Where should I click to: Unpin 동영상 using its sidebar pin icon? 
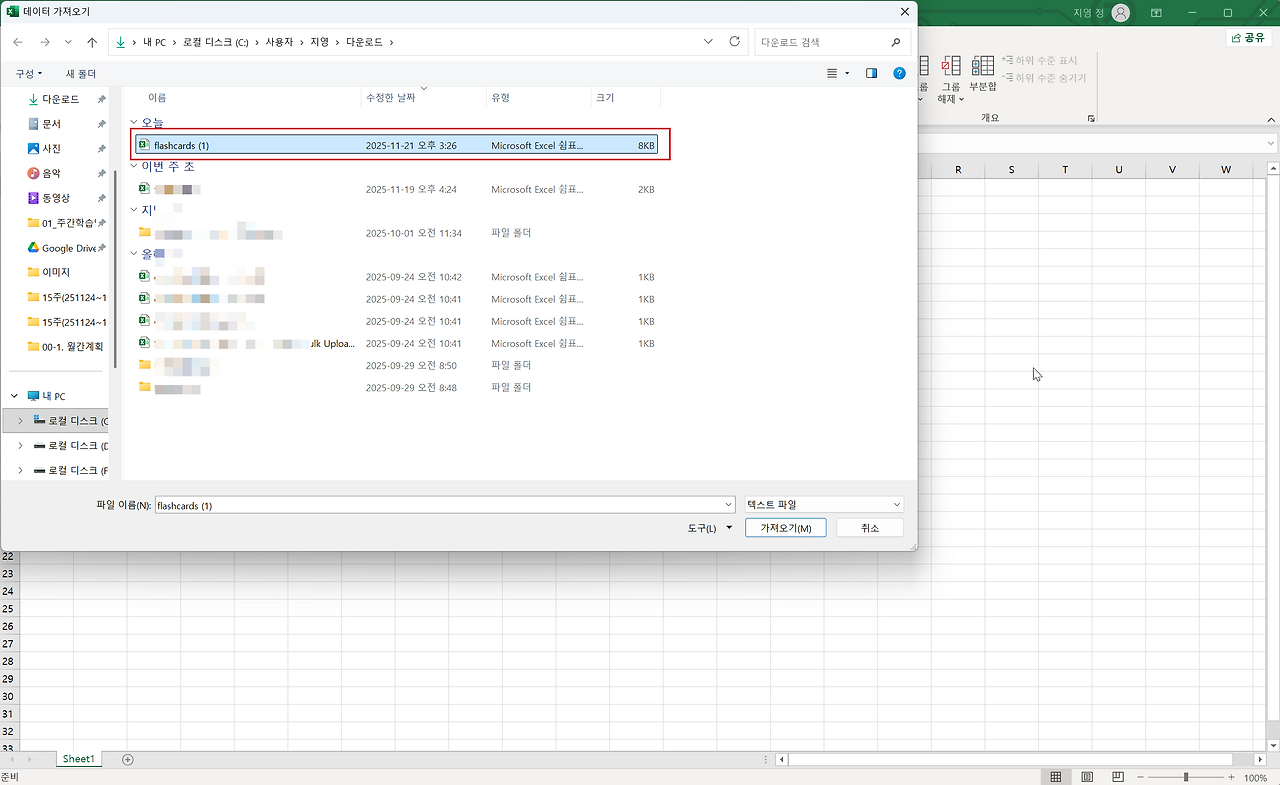101,198
